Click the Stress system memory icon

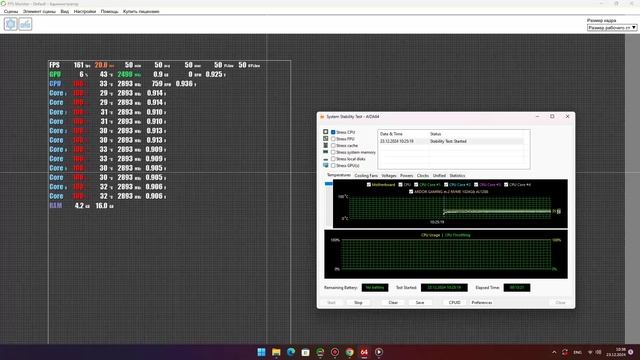(x=325, y=152)
